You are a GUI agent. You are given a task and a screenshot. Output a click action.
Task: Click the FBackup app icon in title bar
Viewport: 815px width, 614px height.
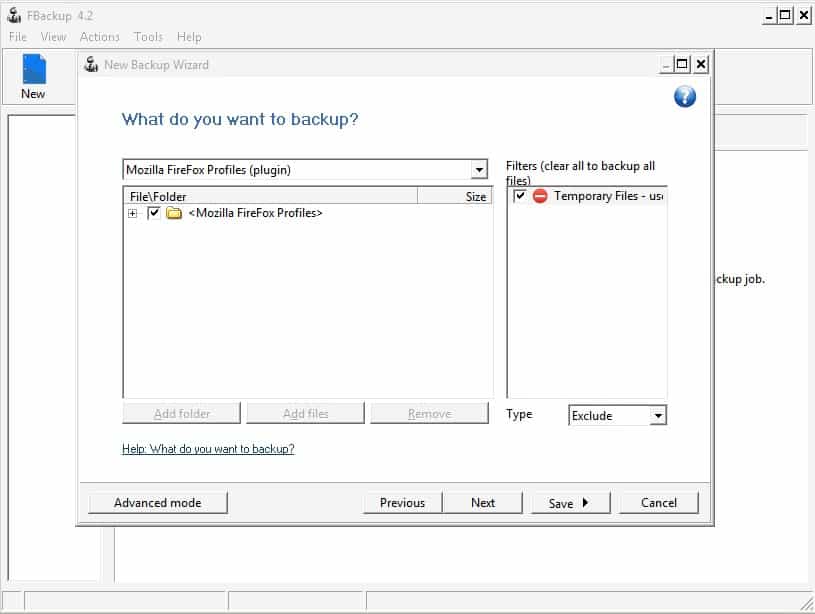point(14,15)
